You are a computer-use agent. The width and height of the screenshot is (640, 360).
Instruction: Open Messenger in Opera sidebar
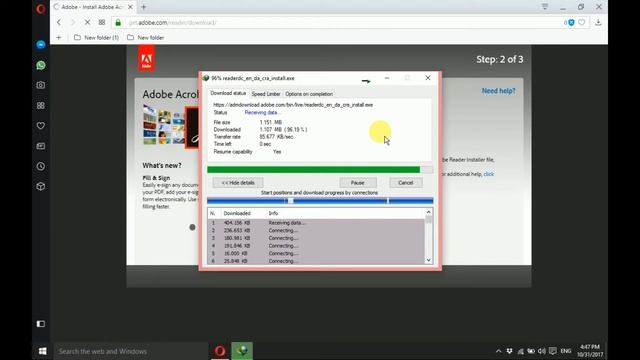click(41, 44)
